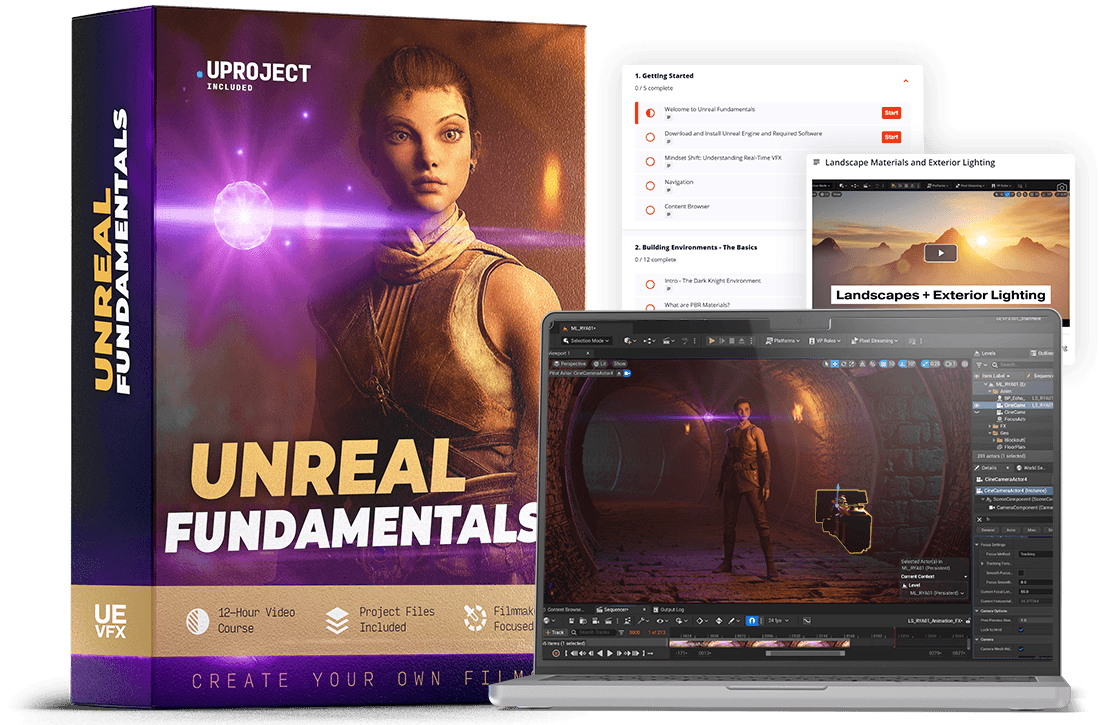Image resolution: width=1100 pixels, height=725 pixels.
Task: Open the 24 fps frame rate dropdown
Action: (778, 620)
